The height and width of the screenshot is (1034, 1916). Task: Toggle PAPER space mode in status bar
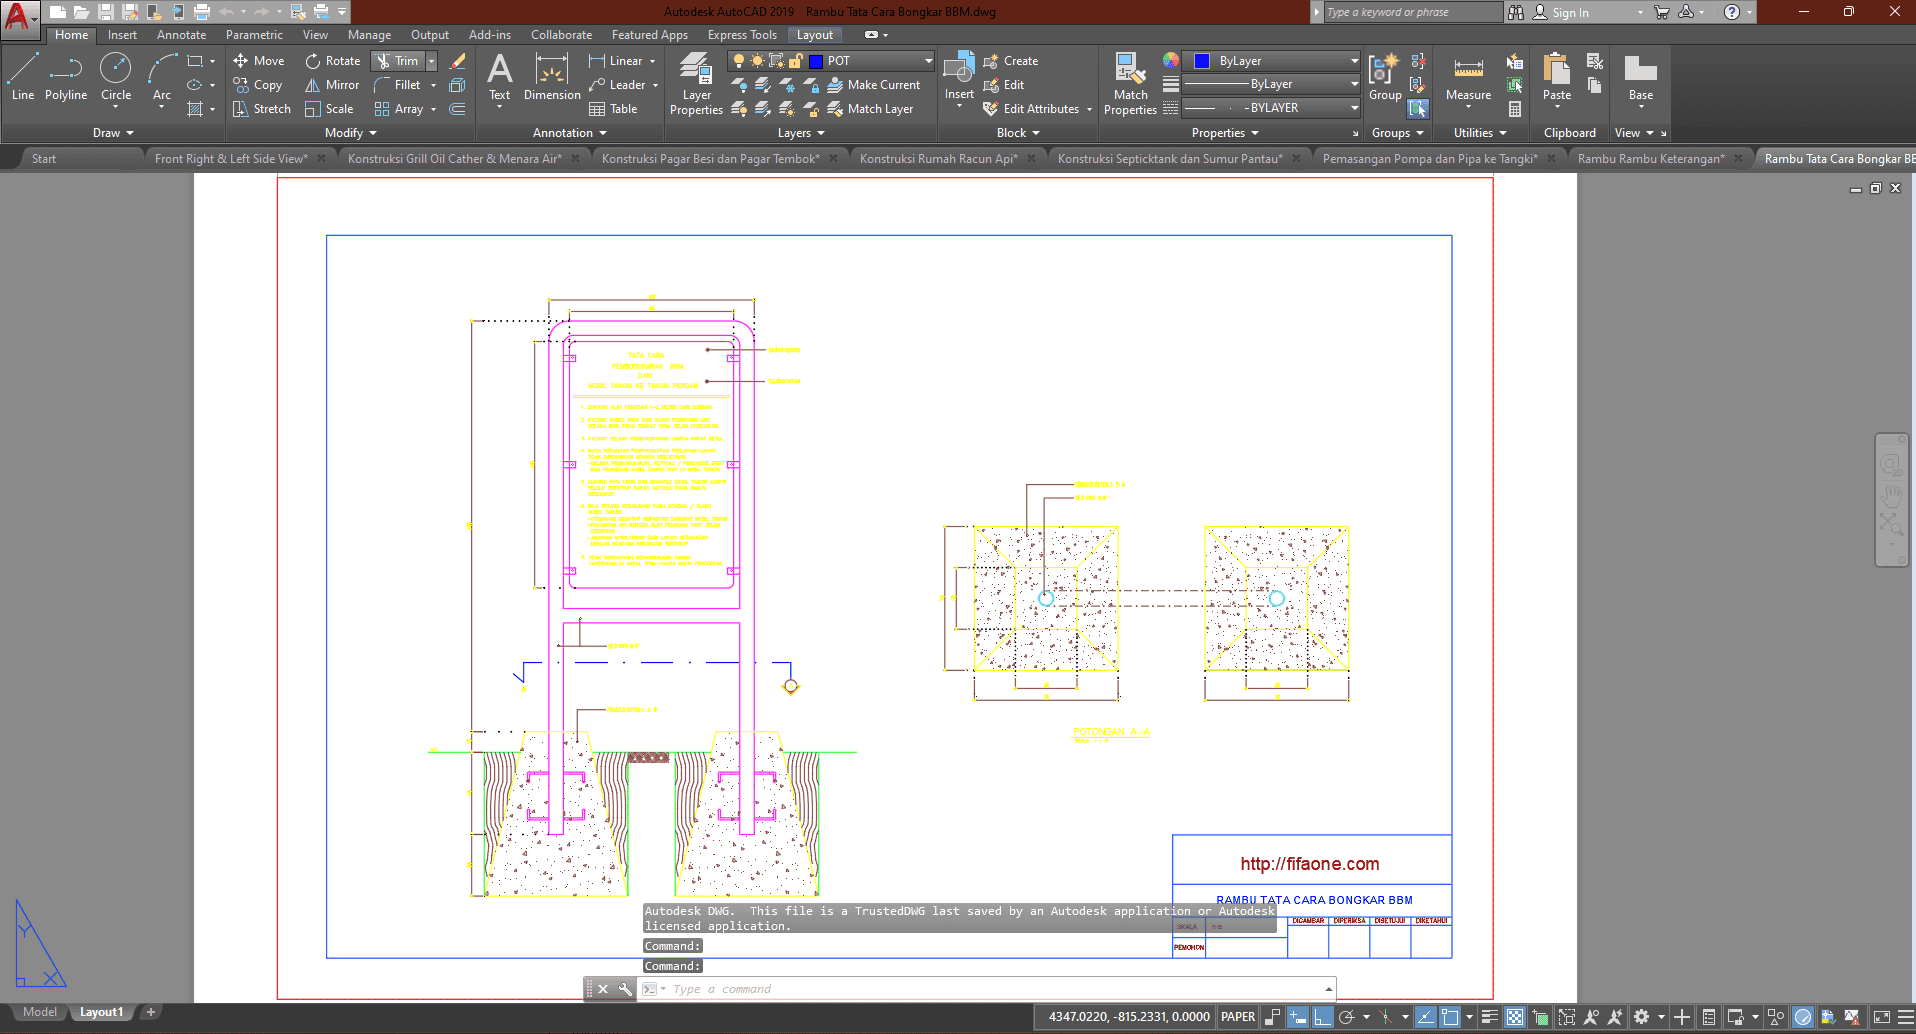coord(1238,1017)
